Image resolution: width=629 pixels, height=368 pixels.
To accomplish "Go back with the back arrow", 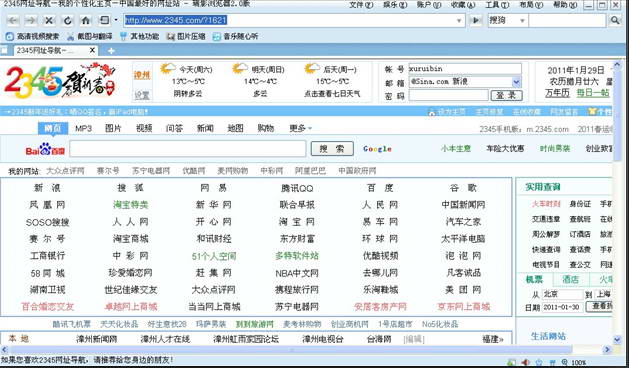I will [13, 20].
